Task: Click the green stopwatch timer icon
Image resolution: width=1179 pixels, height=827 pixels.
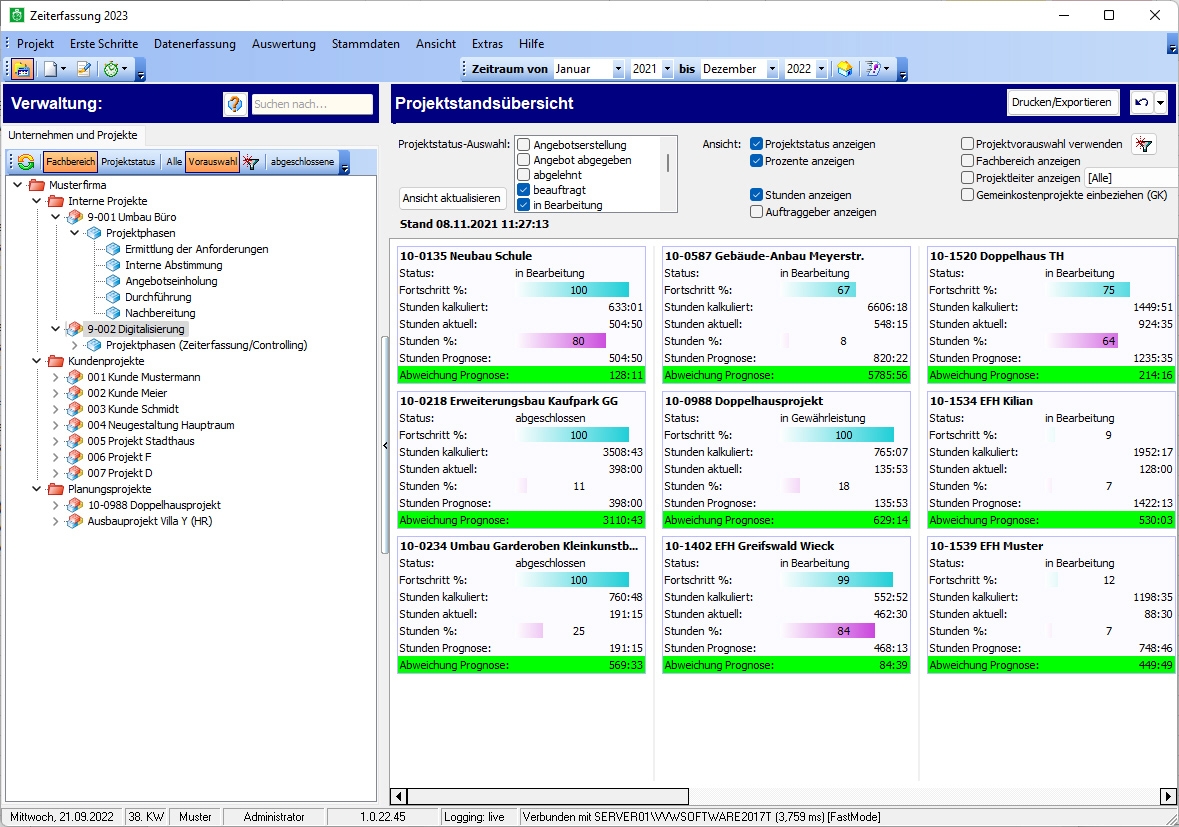Action: [111, 69]
